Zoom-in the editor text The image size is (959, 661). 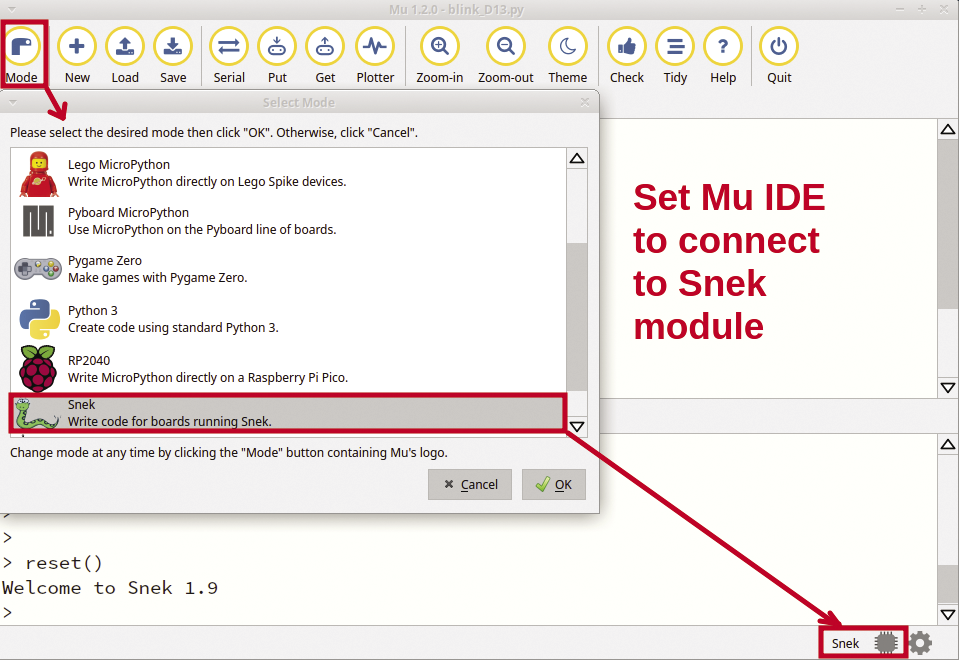pyautogui.click(x=440, y=56)
